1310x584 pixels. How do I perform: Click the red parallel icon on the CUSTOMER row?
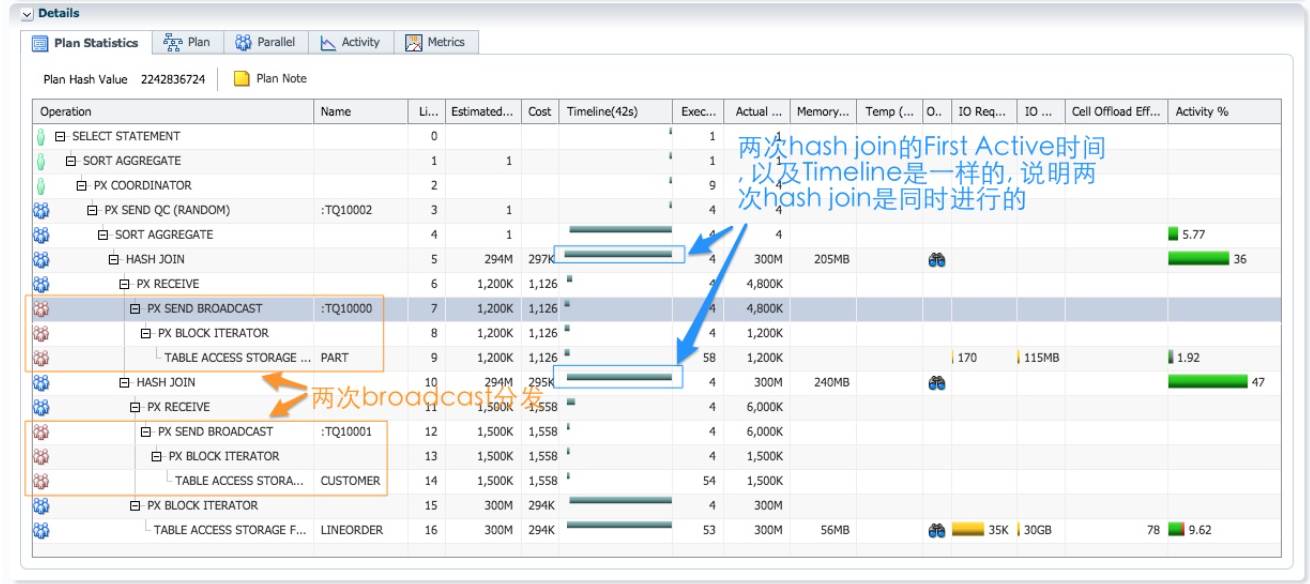(x=41, y=481)
